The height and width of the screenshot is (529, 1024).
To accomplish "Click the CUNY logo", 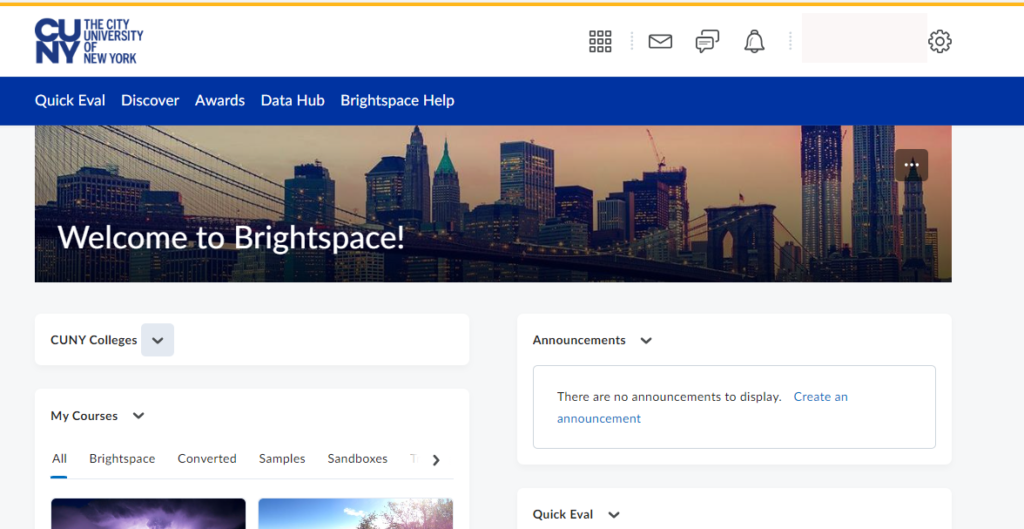I will 89,41.
